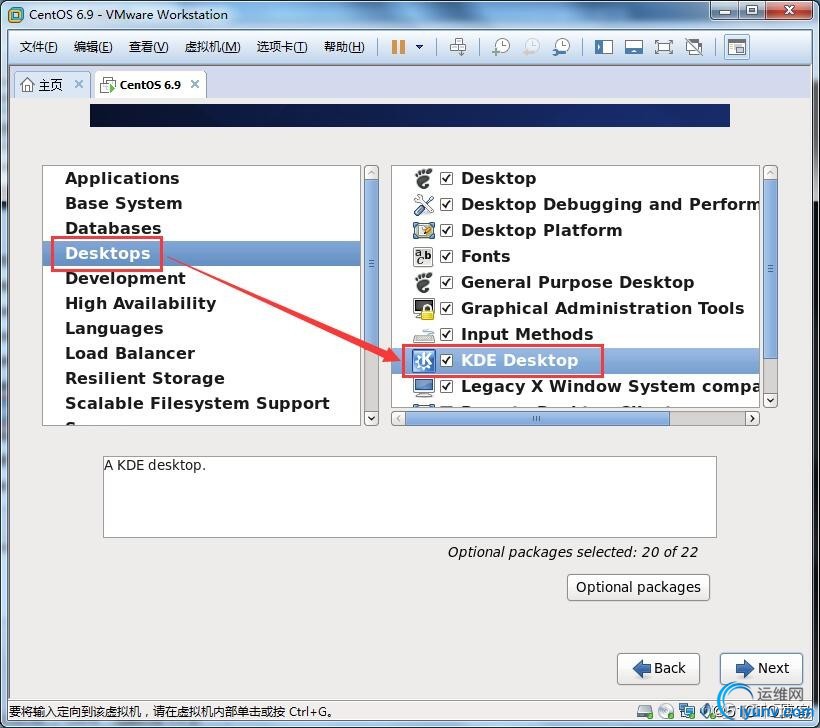
Task: Open the console view toolbar icon
Action: tap(736, 47)
